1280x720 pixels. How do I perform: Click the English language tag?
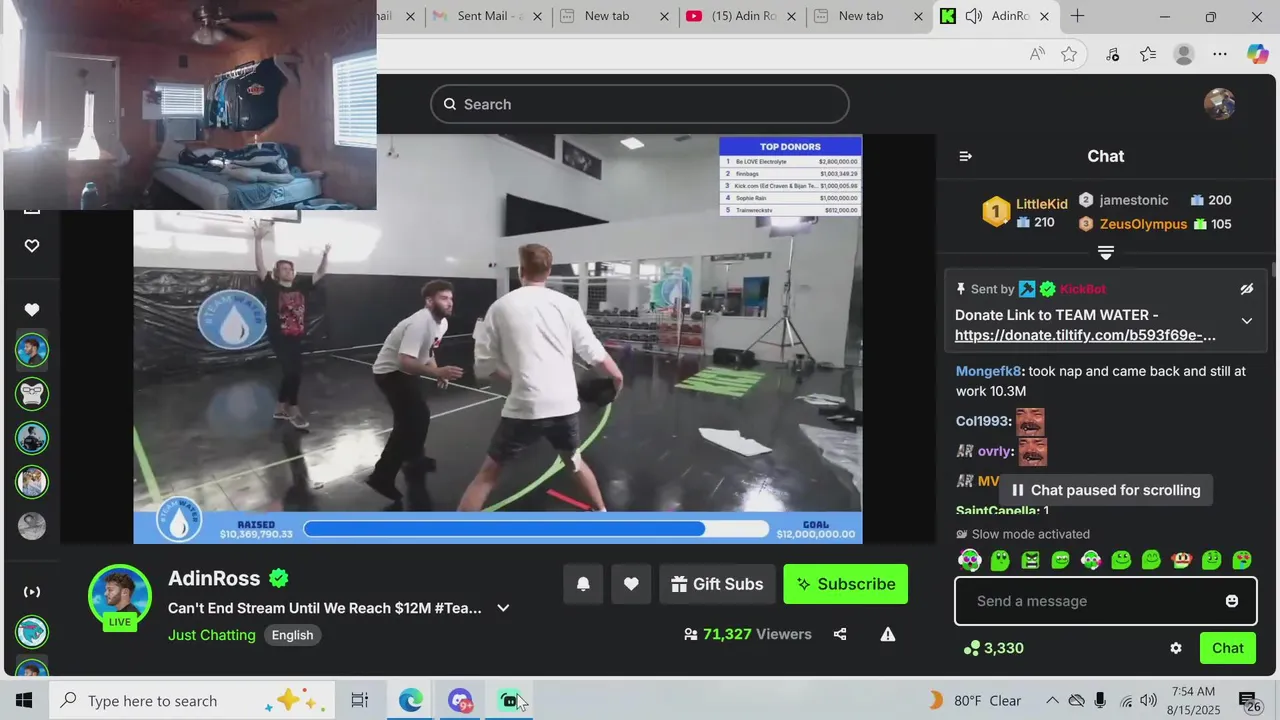tap(292, 635)
